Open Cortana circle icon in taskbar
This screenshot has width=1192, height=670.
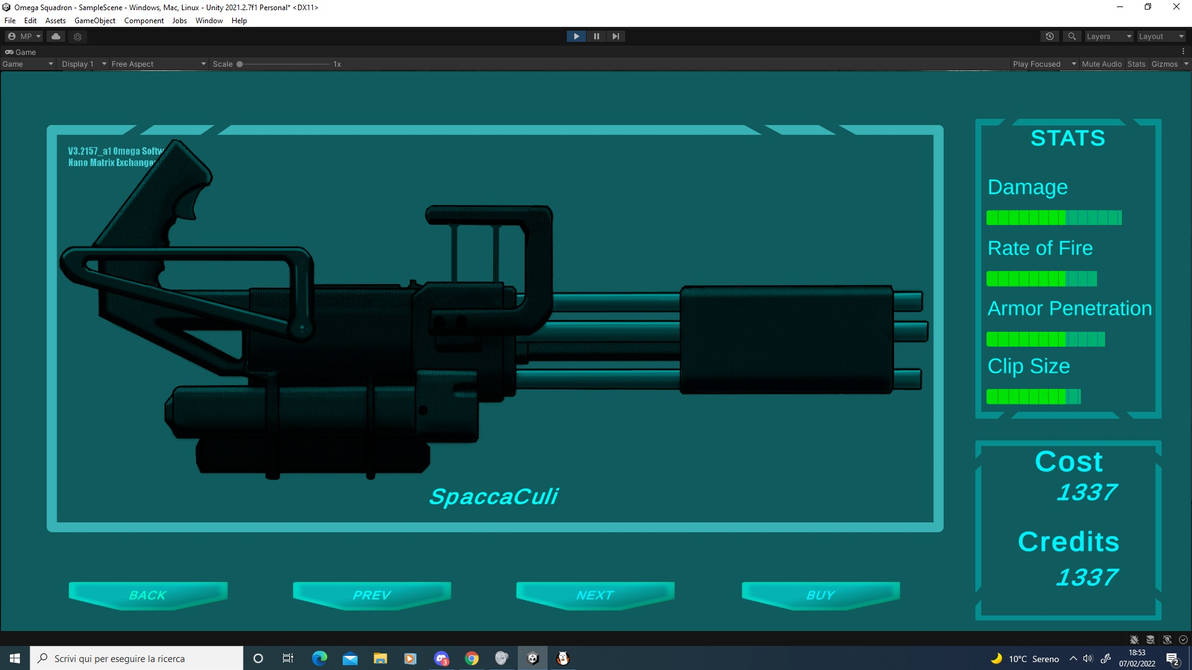pyautogui.click(x=258, y=658)
